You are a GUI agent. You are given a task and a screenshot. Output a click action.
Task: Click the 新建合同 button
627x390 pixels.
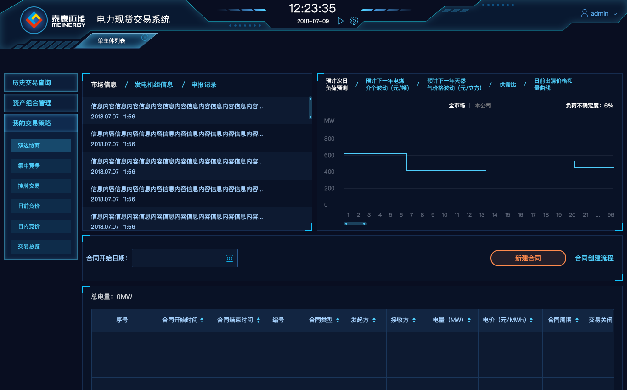(x=528, y=258)
